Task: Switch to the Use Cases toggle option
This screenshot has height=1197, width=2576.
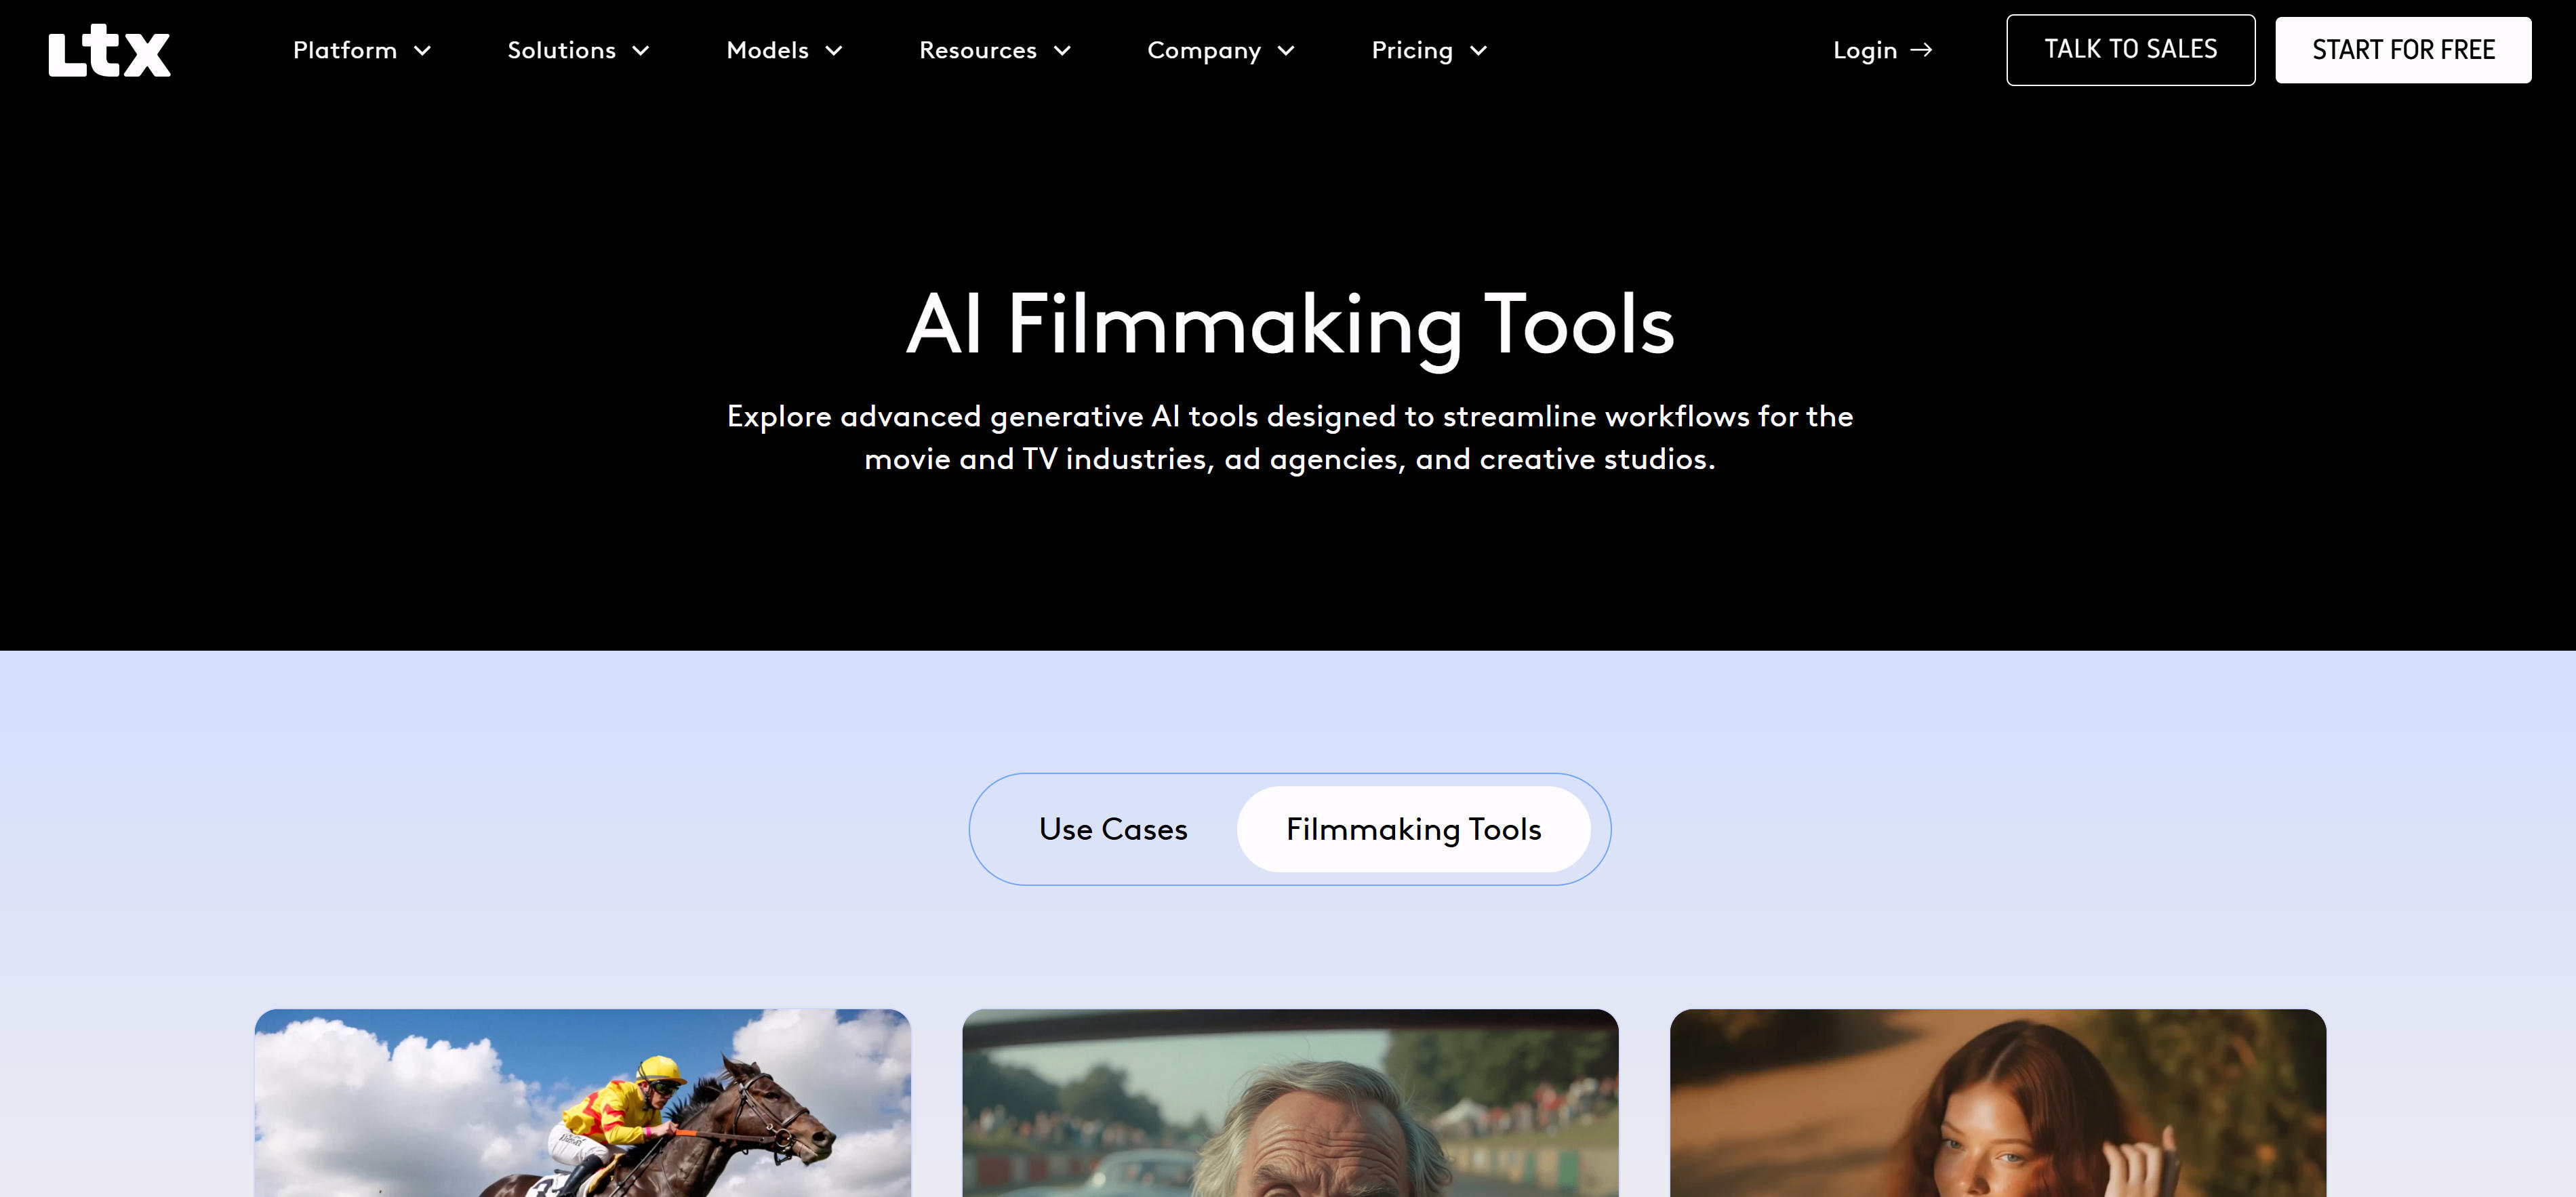Action: pos(1112,828)
